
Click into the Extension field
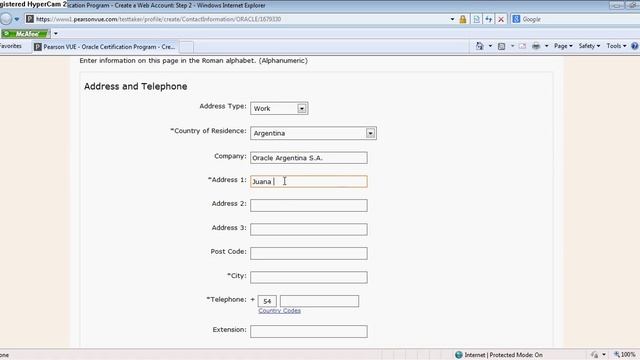(309, 331)
